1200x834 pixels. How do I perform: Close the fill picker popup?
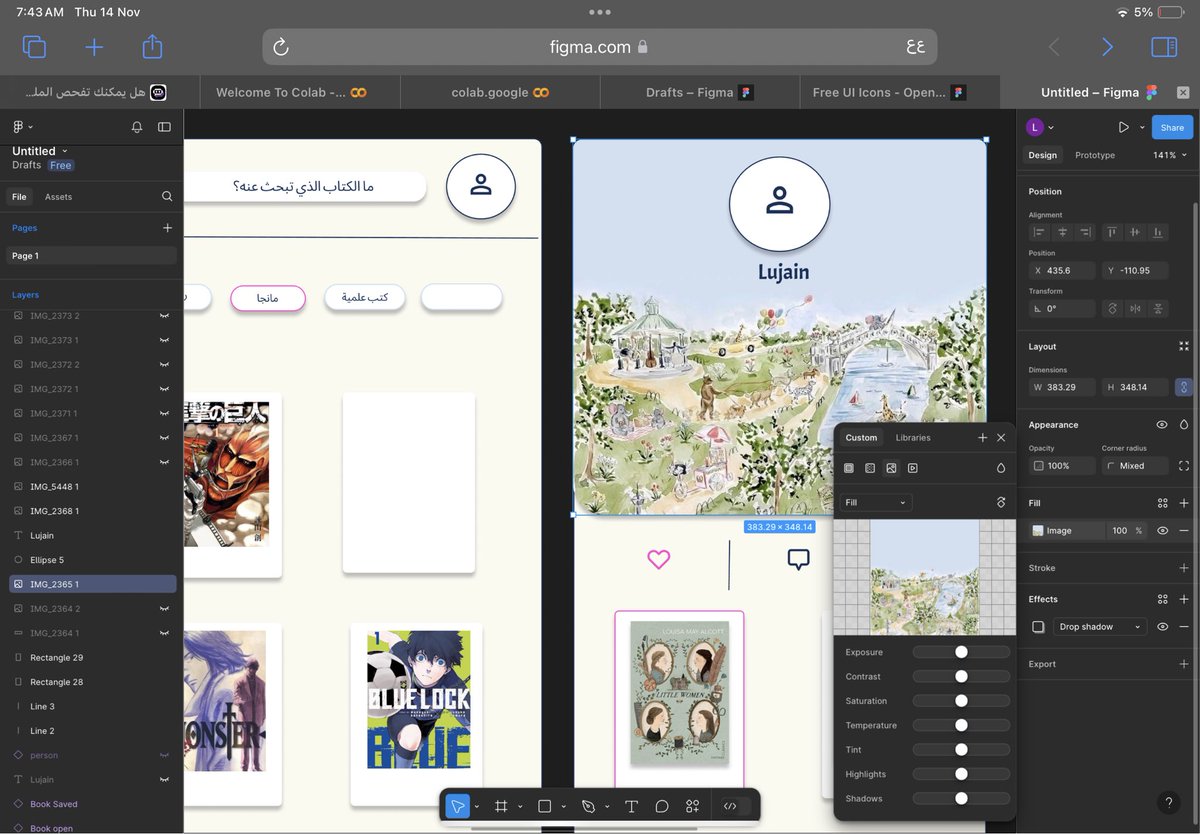pyautogui.click(x=1001, y=438)
